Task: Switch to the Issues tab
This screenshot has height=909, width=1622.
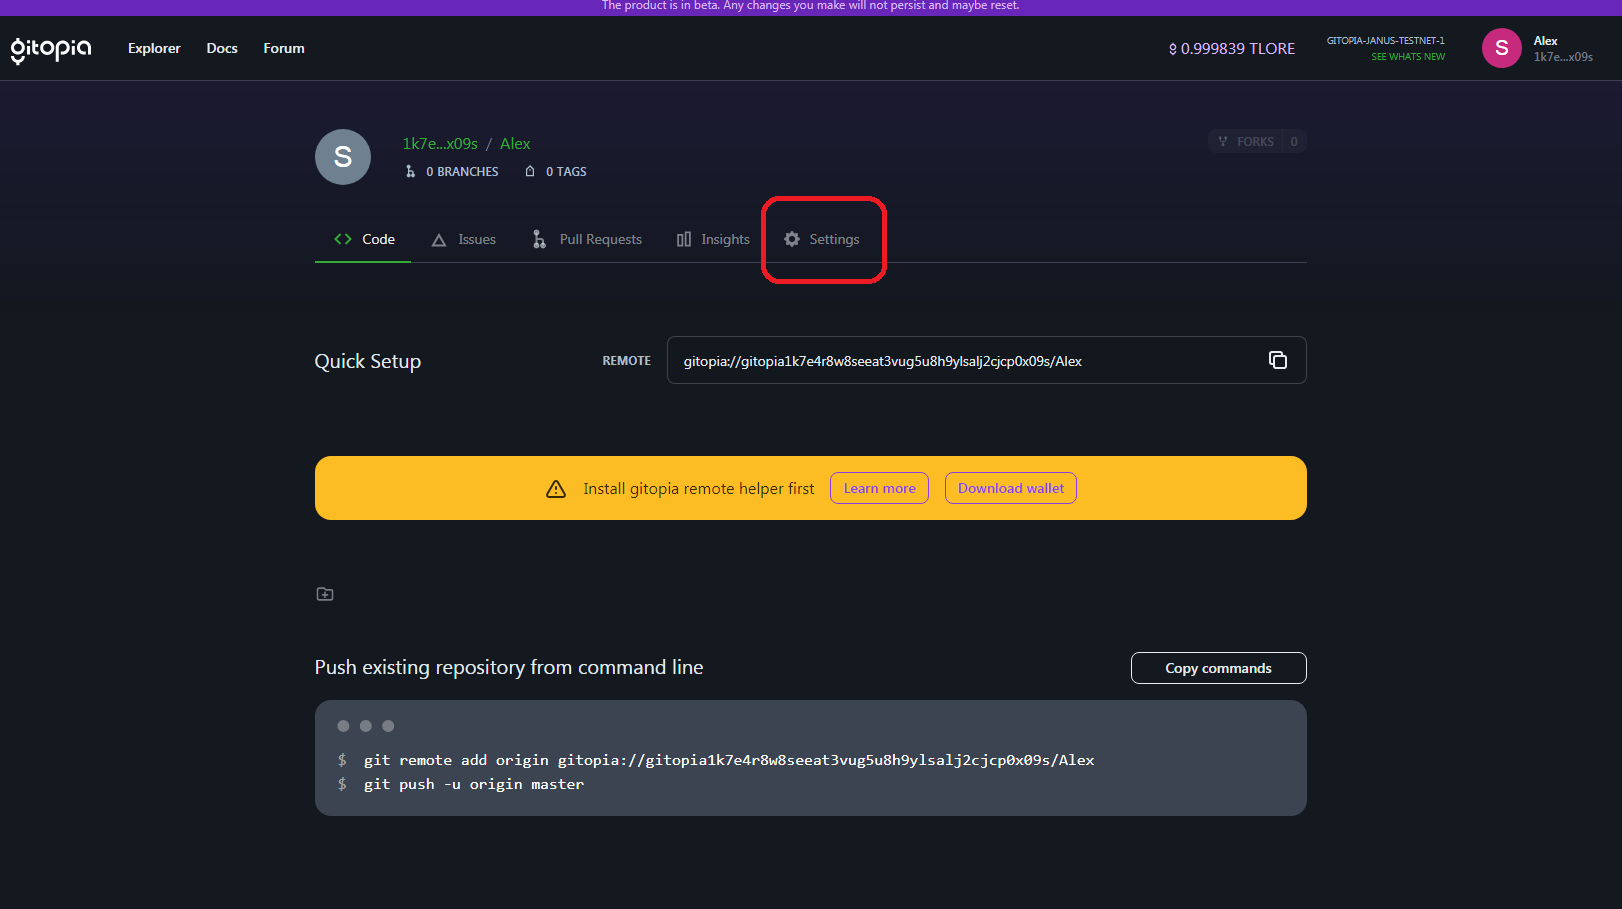Action: (x=463, y=239)
